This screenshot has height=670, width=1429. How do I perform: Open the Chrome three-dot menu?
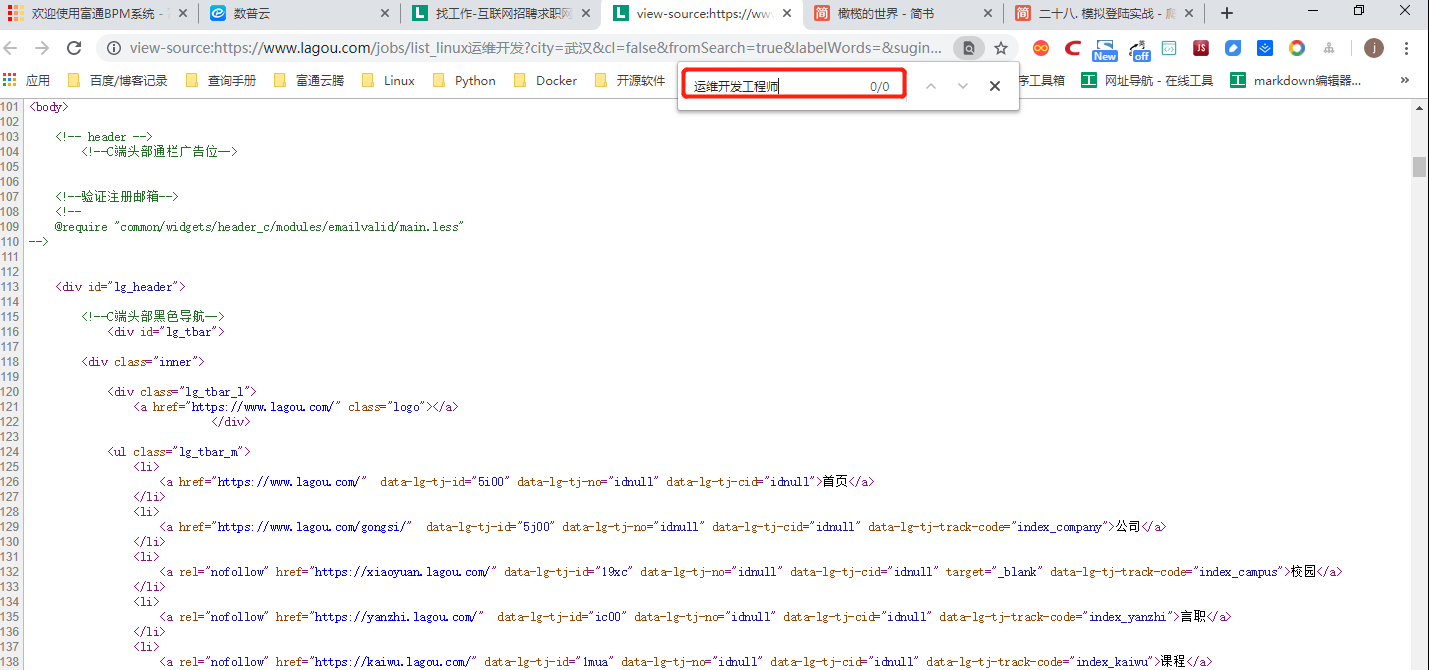(1406, 48)
